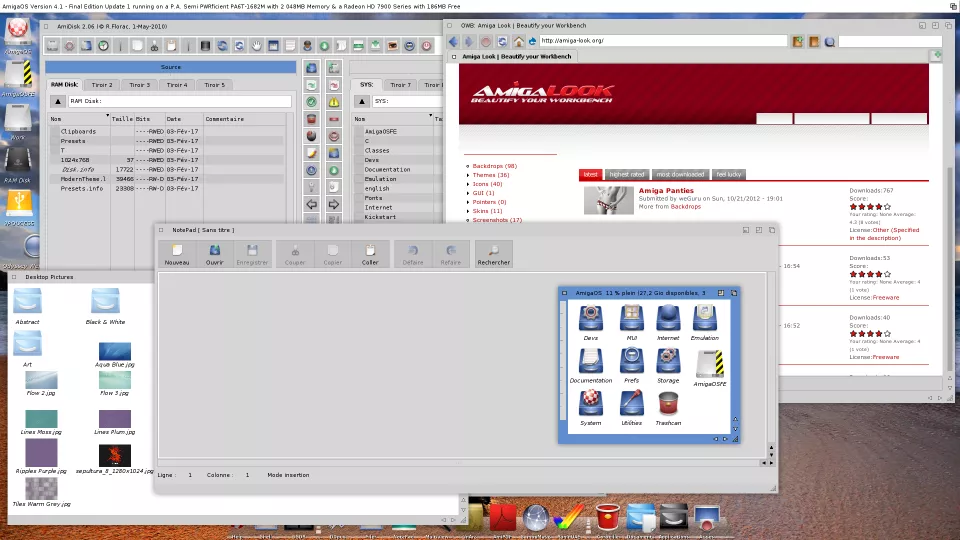Click the browser Home icon
960x540 pixels.
click(518, 42)
